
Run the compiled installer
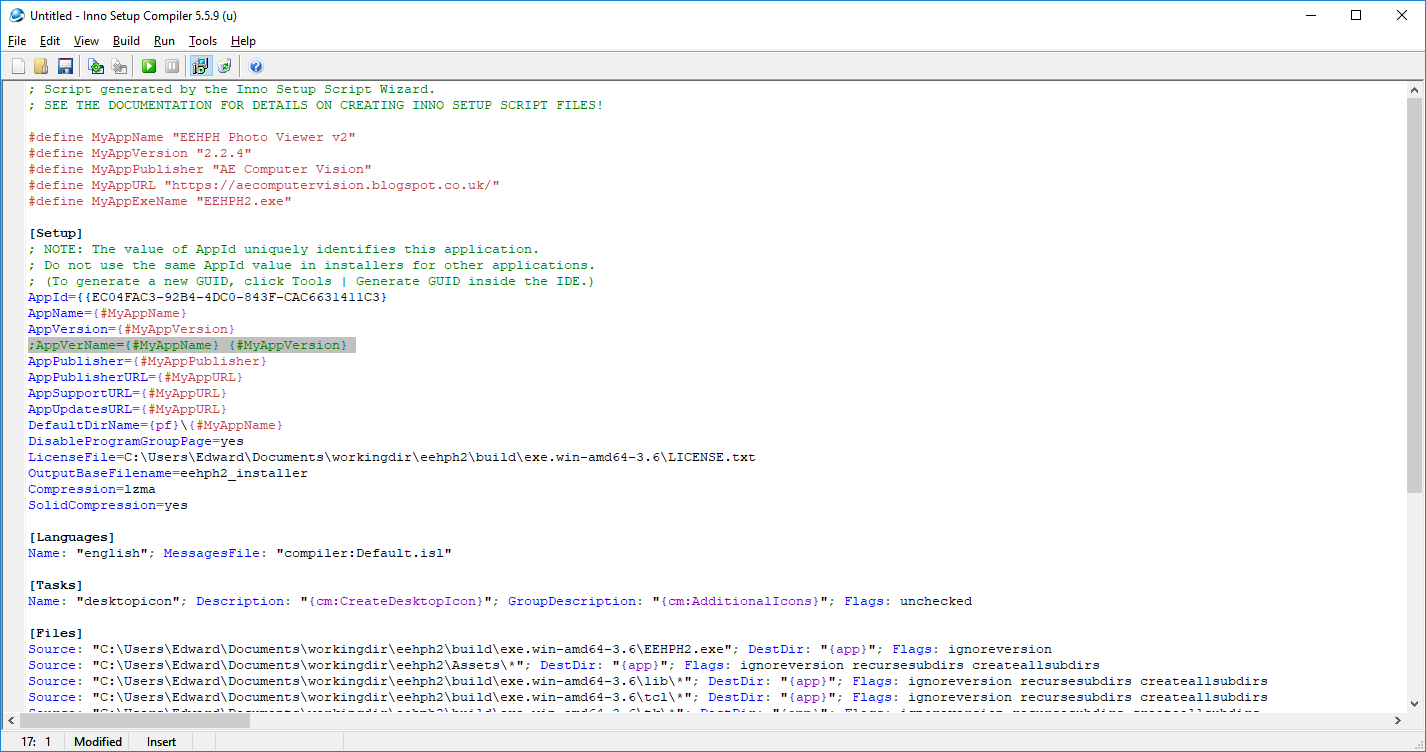point(148,65)
